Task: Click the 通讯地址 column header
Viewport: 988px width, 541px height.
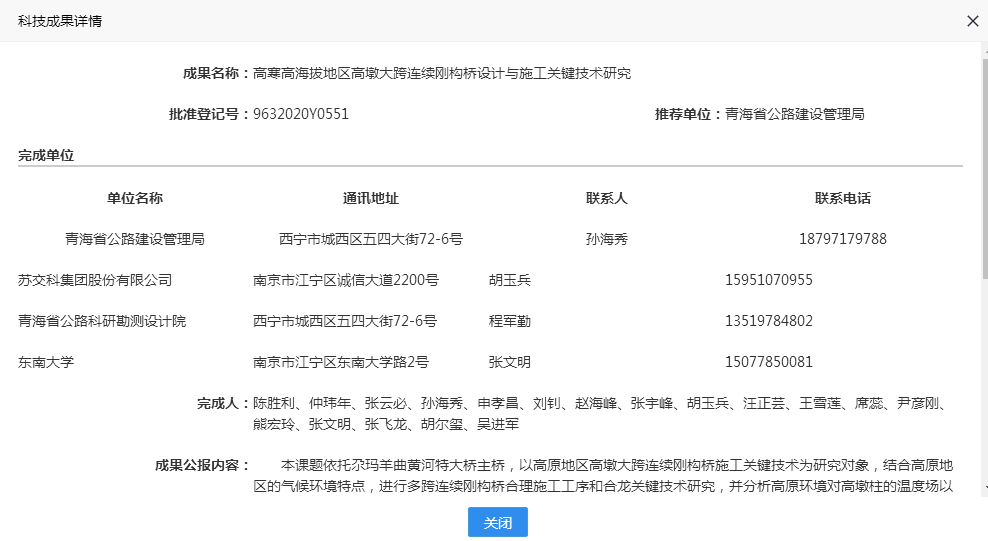Action: (x=371, y=198)
